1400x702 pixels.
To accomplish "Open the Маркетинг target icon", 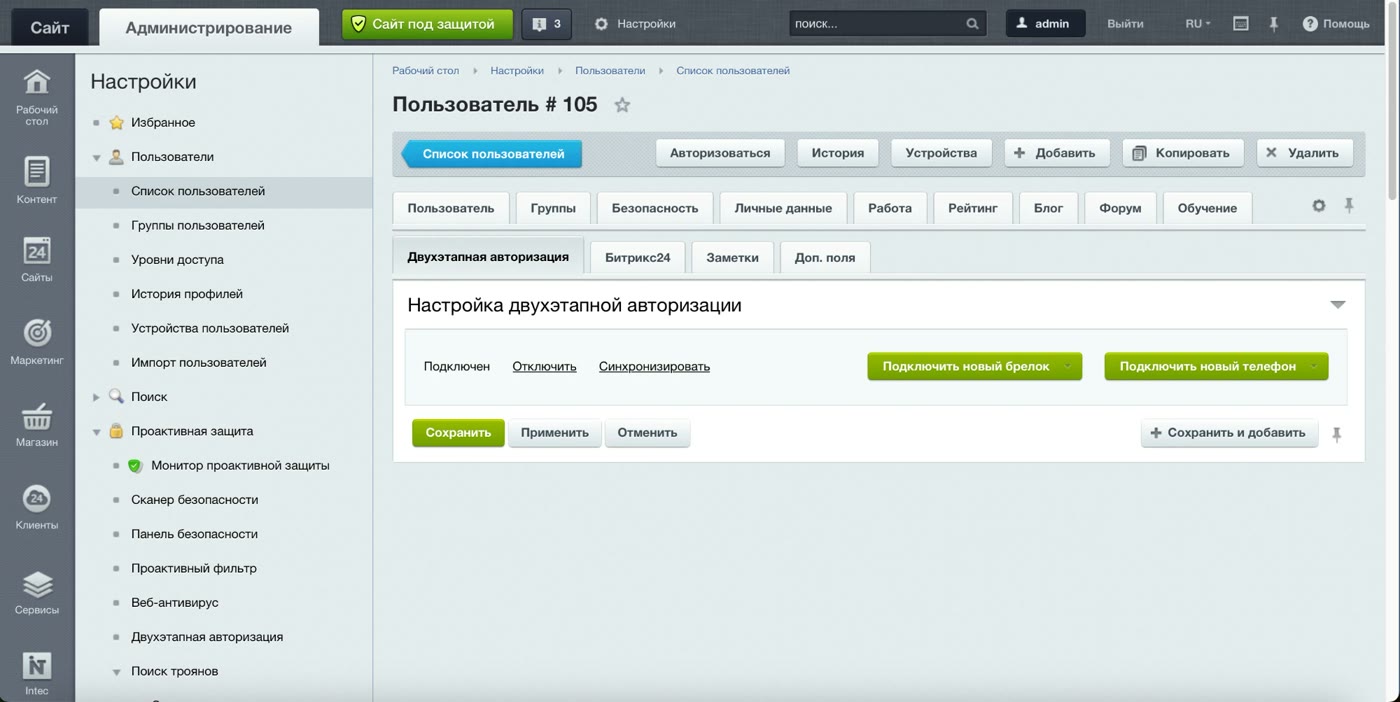I will tap(37, 332).
